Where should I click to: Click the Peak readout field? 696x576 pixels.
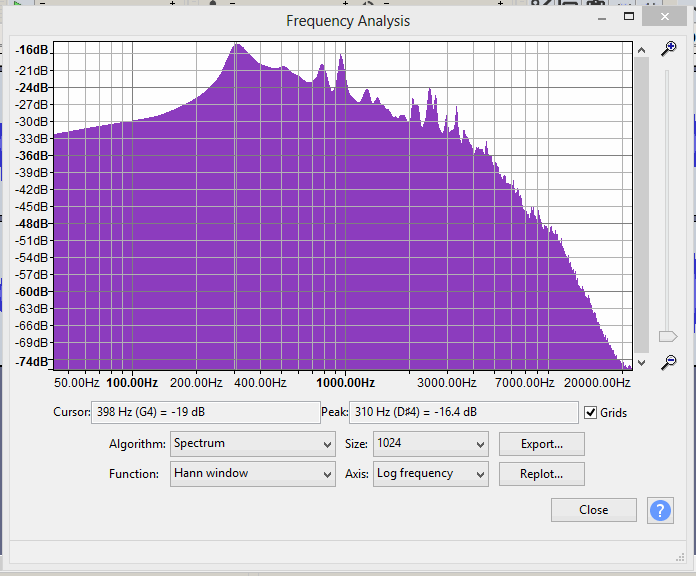coord(464,412)
